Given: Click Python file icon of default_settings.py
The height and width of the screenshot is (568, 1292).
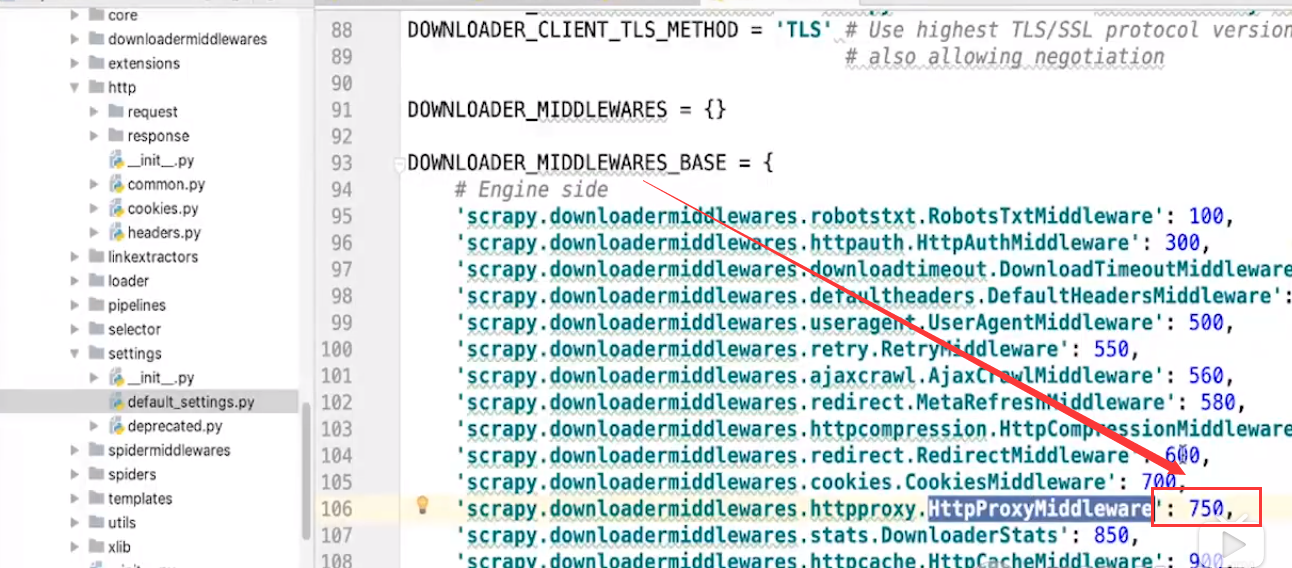Looking at the screenshot, I should coord(115,402).
